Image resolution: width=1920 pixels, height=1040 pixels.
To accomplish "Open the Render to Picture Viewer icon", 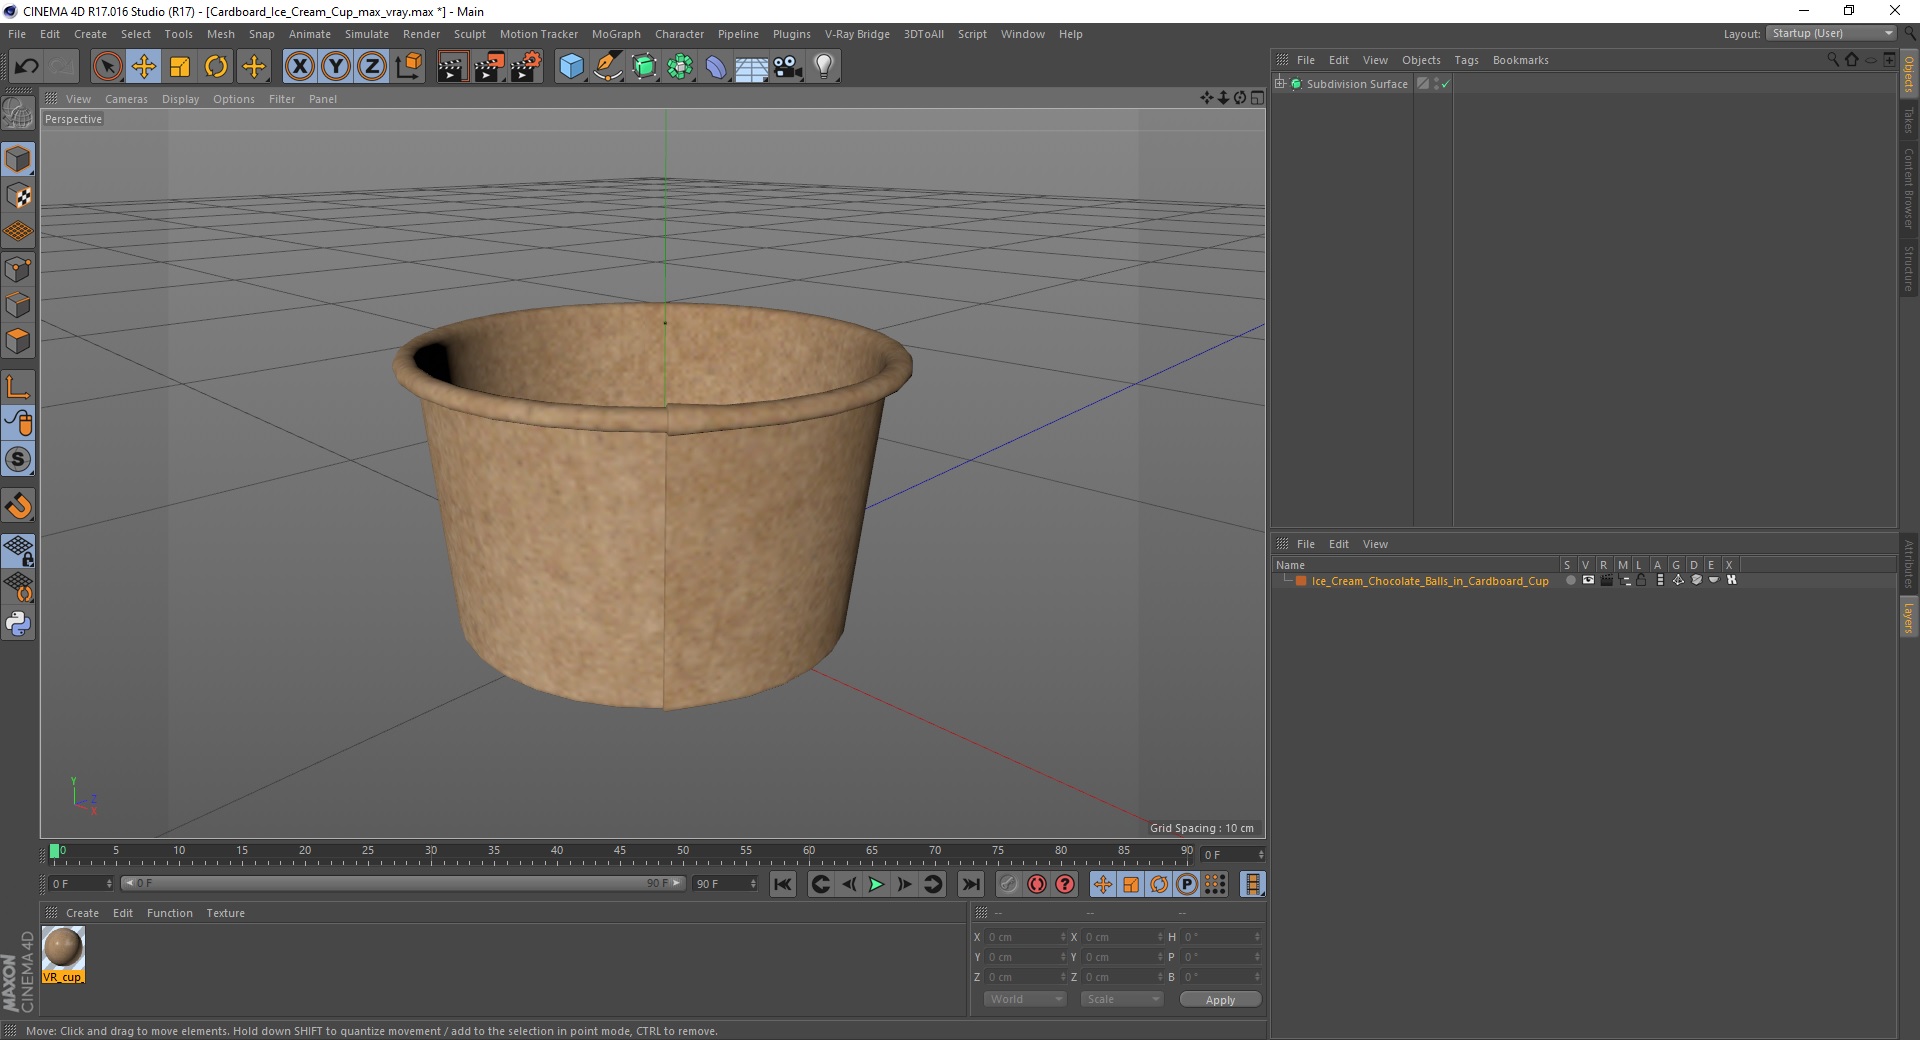I will tap(489, 67).
